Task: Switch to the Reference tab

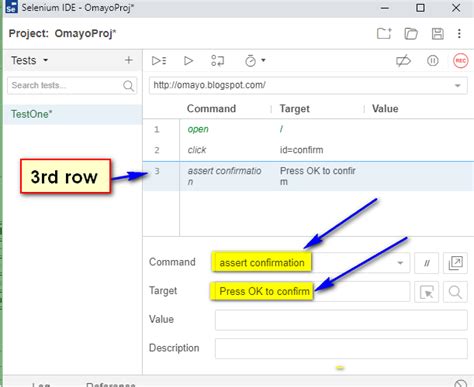Action: 111,384
